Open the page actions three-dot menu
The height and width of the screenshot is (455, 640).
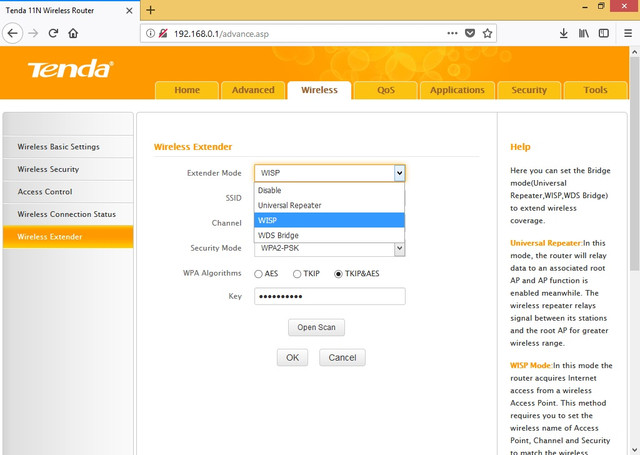point(452,33)
